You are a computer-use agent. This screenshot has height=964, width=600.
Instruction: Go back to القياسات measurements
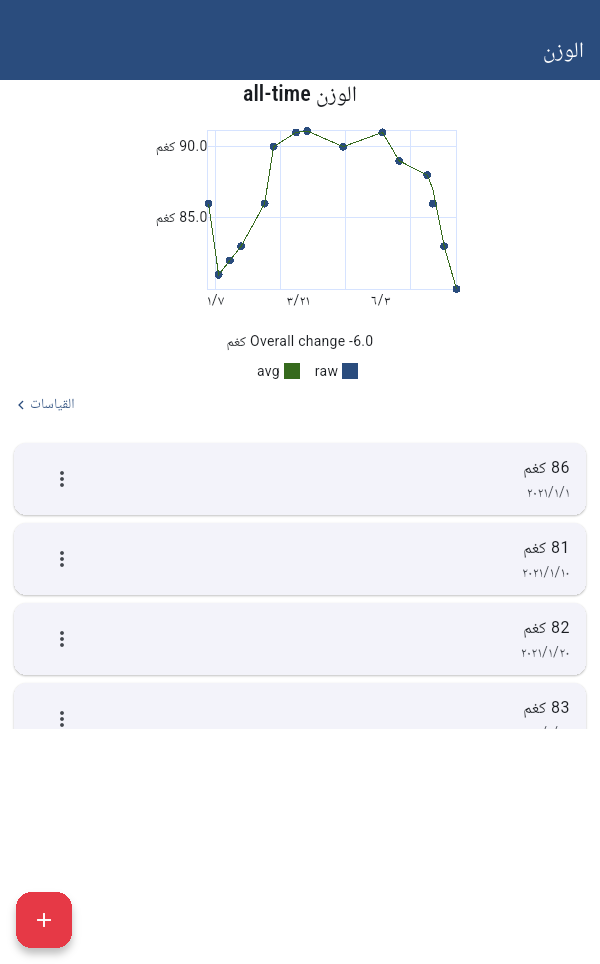[46, 404]
